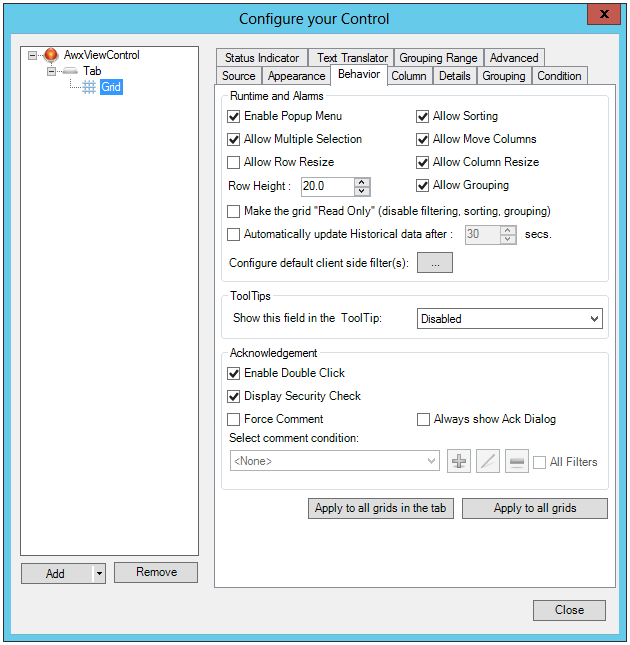Click the Tab node in the tree
This screenshot has width=630, height=645.
[92, 71]
